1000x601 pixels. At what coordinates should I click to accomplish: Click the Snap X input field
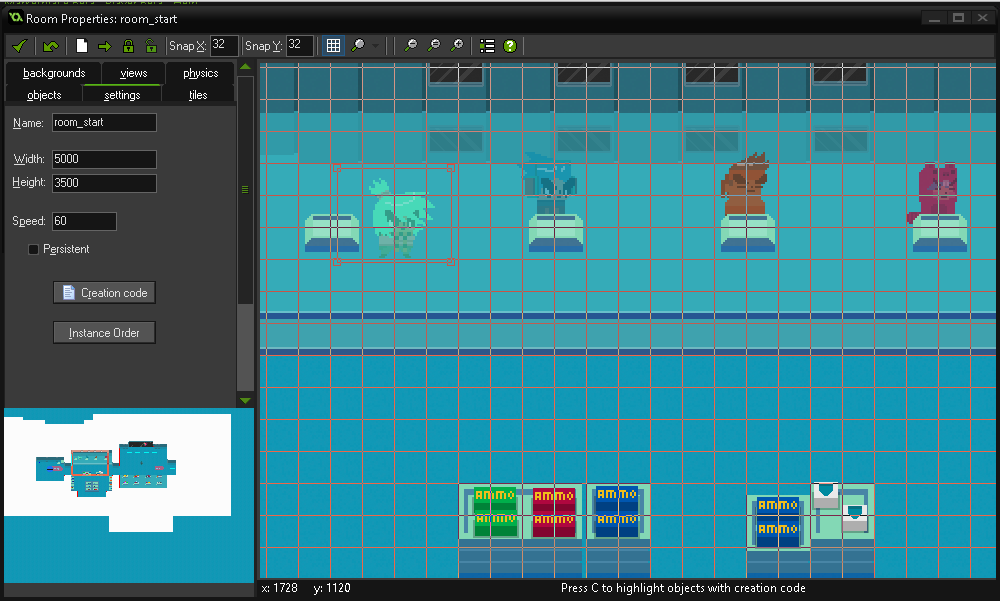(x=224, y=45)
